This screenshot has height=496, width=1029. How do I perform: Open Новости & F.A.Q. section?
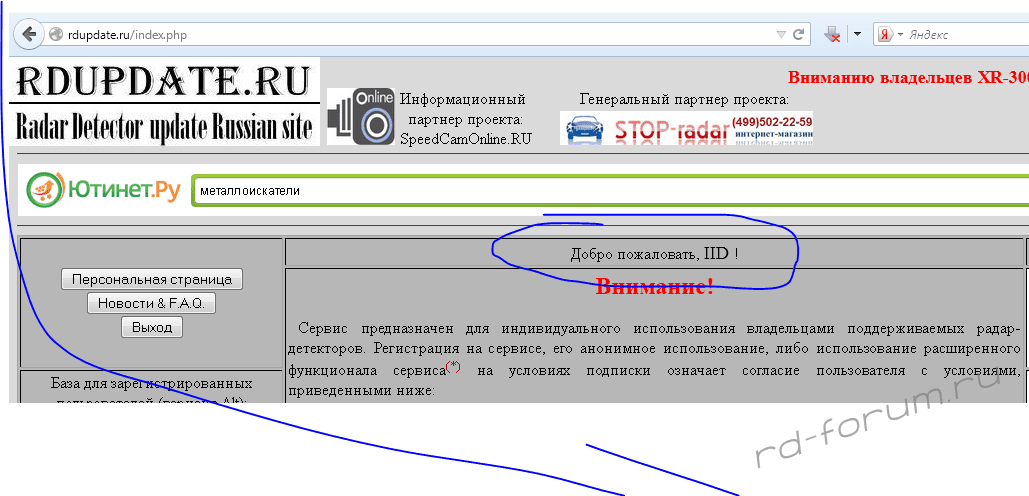coord(152,303)
